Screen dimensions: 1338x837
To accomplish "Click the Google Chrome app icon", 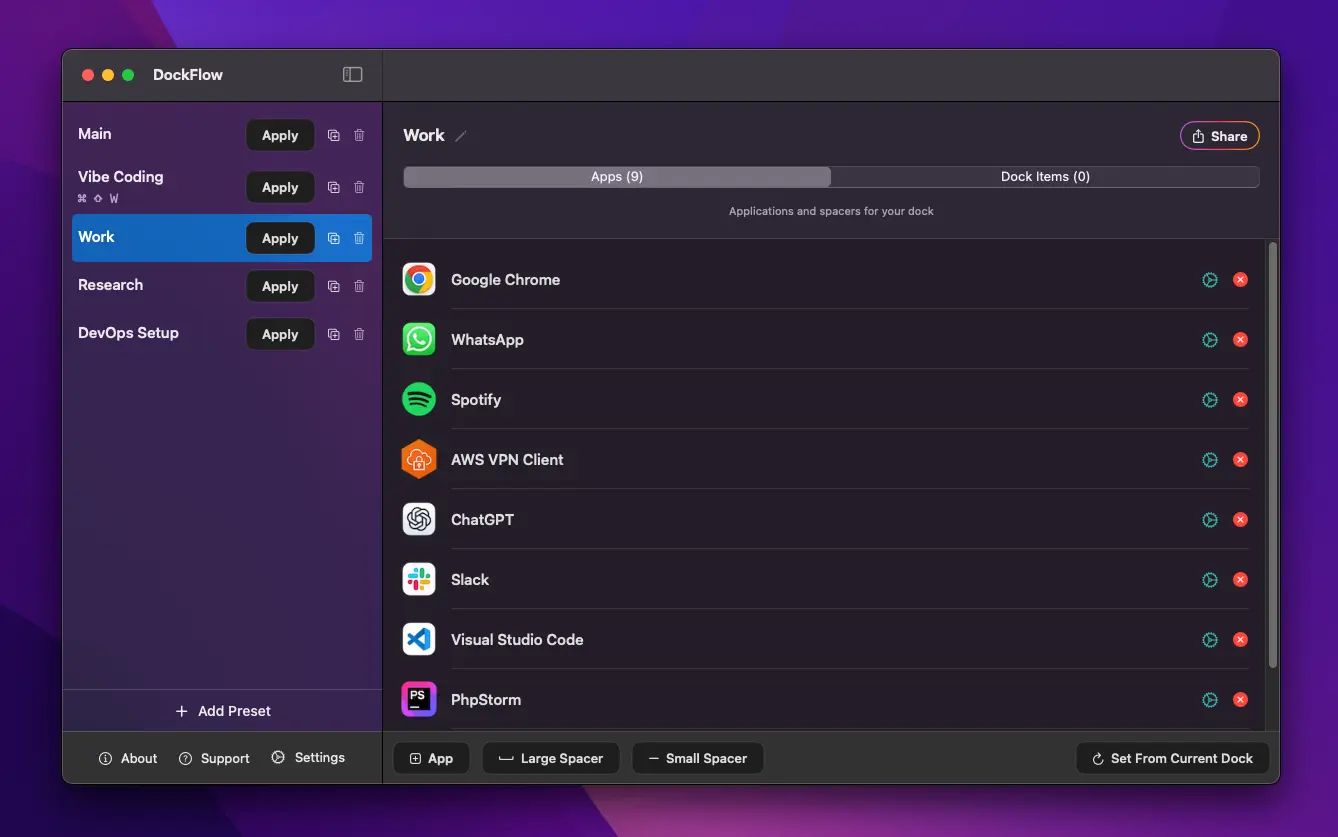I will coord(419,279).
